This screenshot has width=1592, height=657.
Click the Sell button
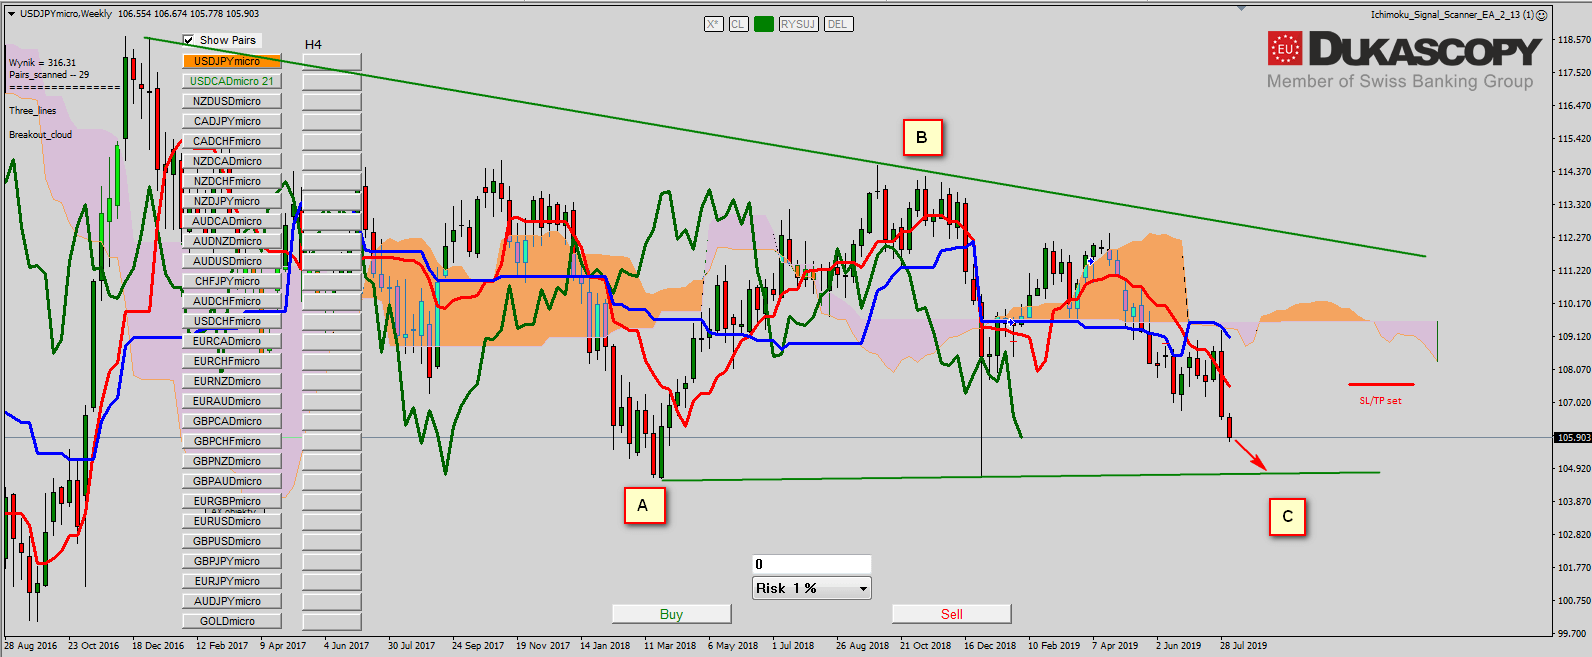tap(951, 614)
